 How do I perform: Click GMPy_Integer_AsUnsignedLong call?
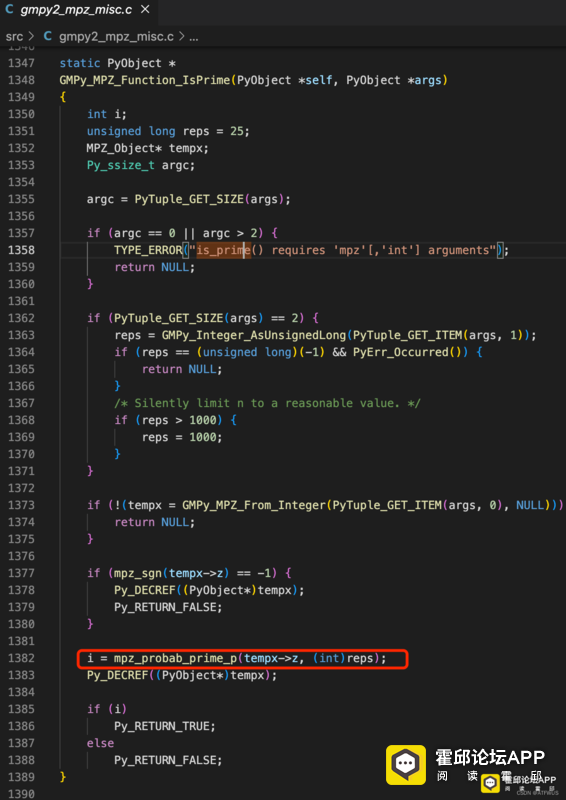click(253, 335)
